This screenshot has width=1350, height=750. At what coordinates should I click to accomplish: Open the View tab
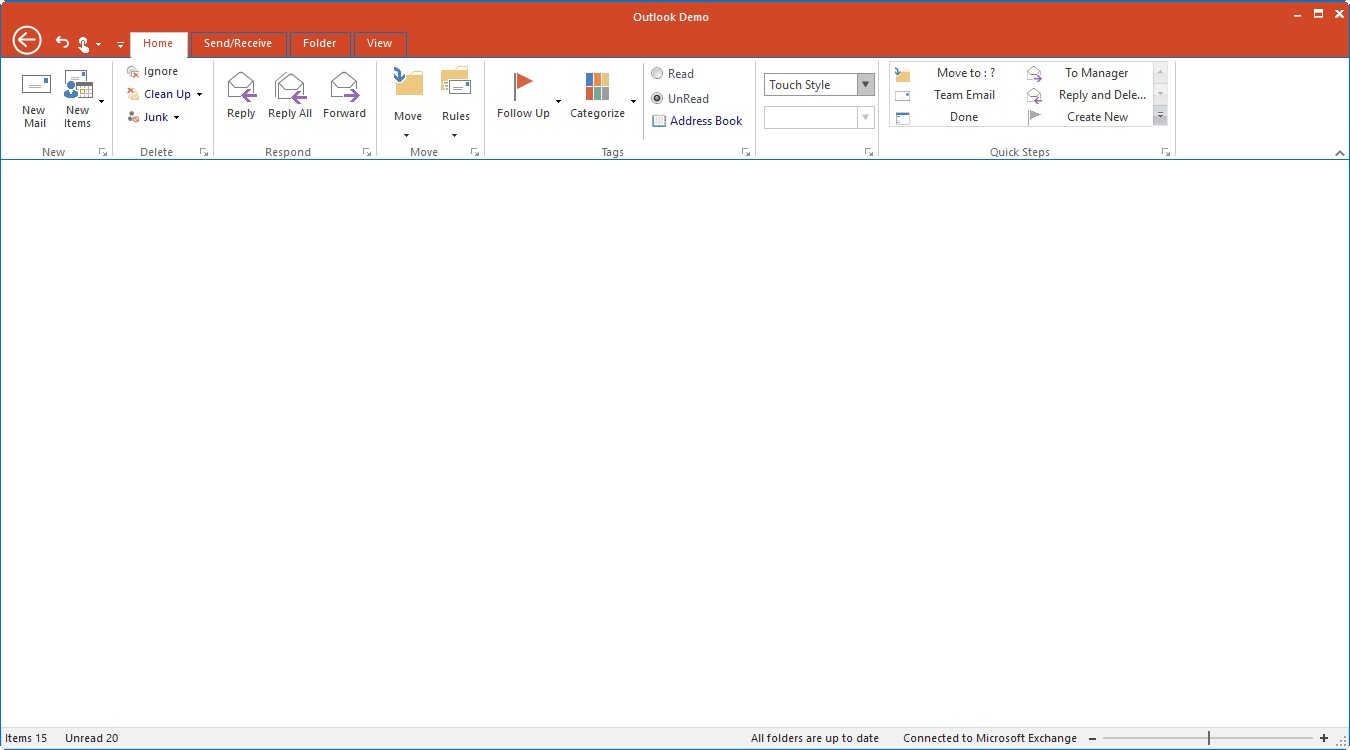379,44
